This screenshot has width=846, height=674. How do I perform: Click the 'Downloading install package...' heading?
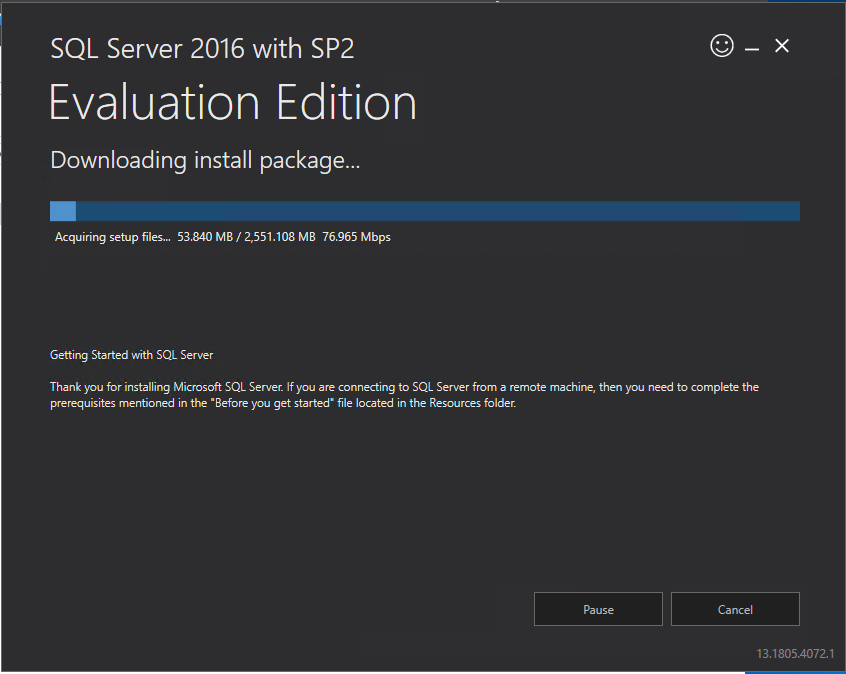pos(205,160)
